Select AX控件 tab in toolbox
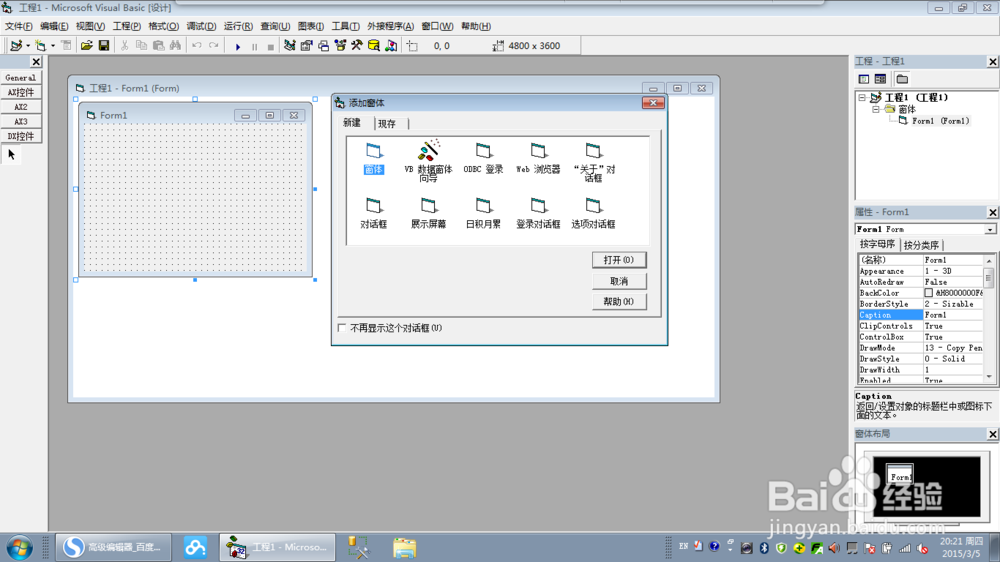Screen dimensions: 1000x562 (20, 92)
